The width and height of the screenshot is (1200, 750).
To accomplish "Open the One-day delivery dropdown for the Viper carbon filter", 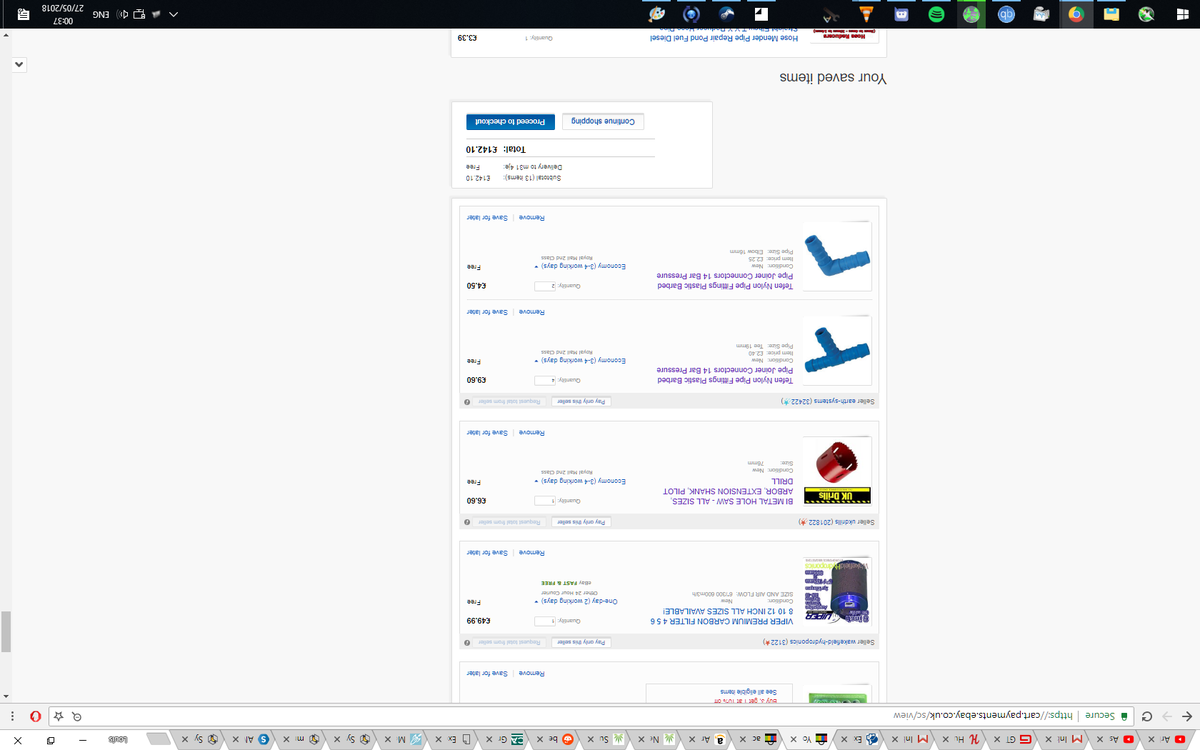I will 534,600.
